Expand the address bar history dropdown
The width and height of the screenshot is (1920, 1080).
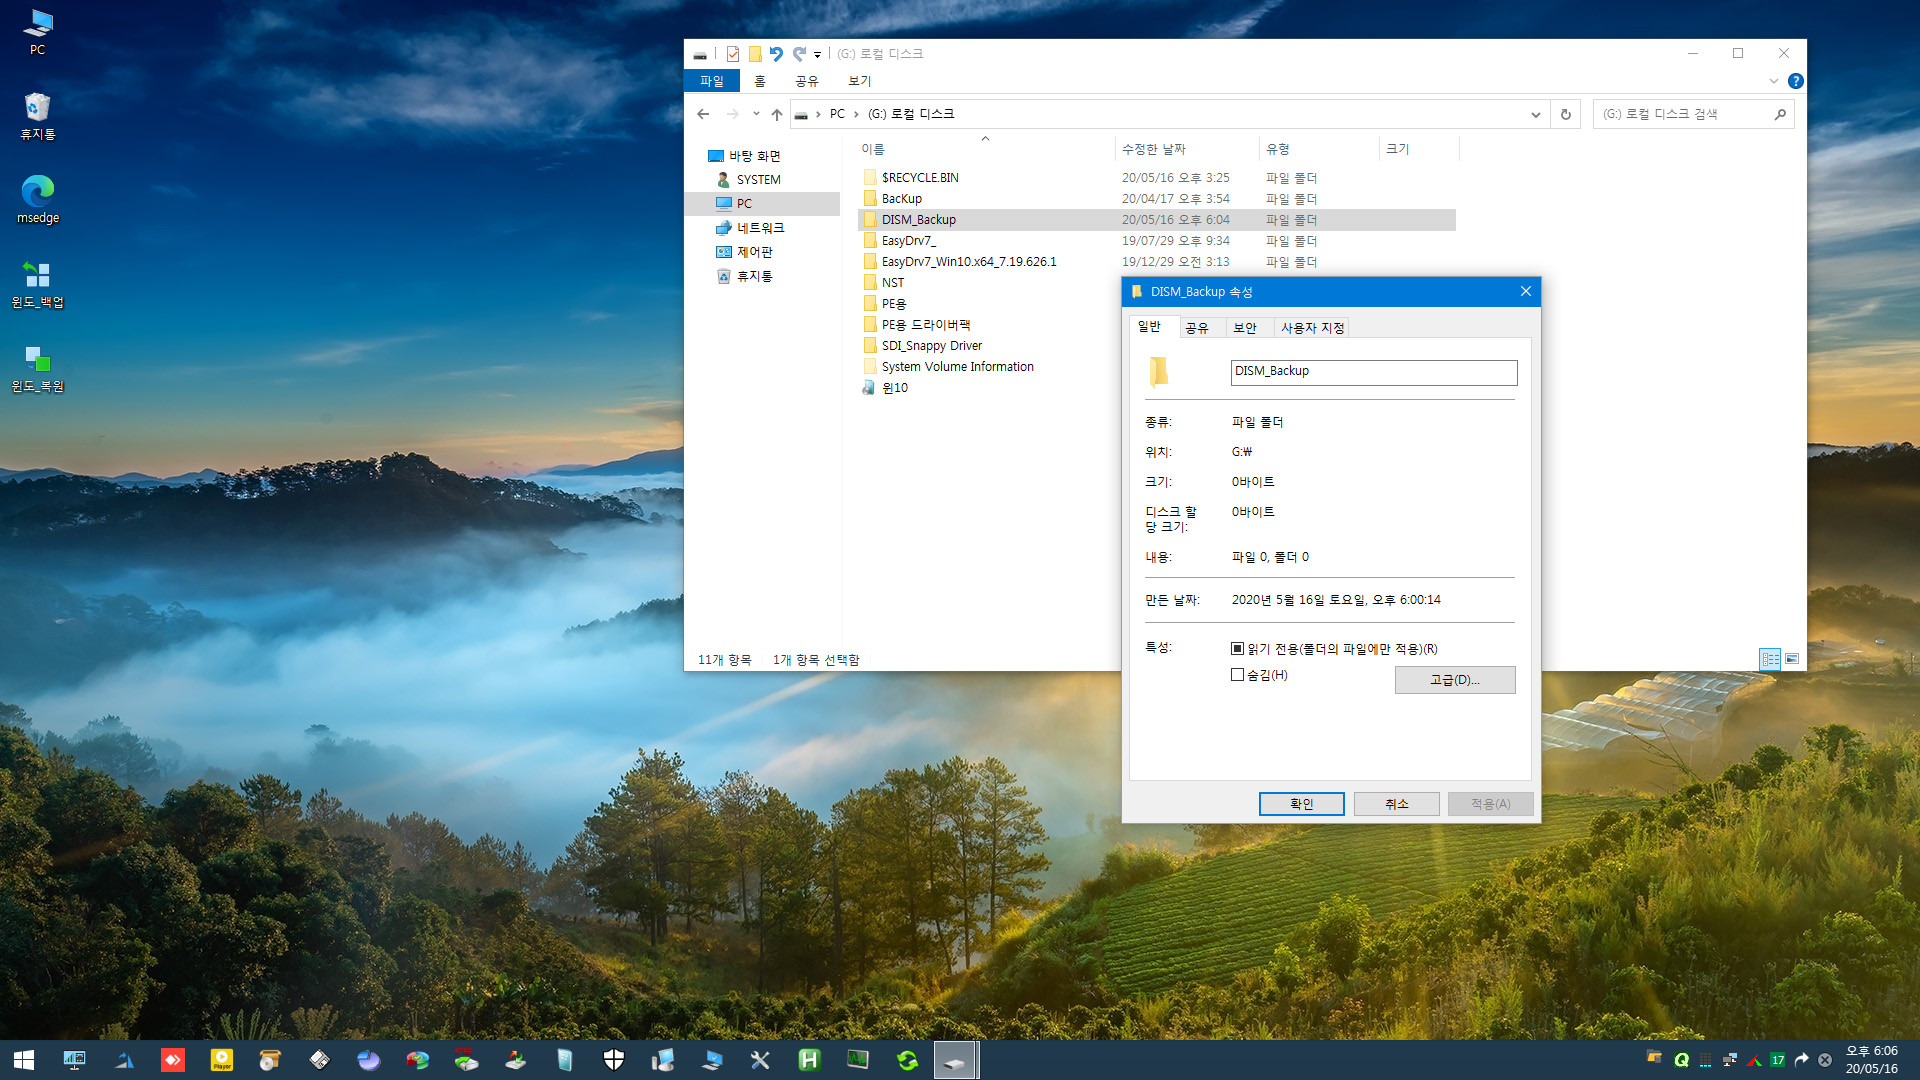coord(1535,114)
